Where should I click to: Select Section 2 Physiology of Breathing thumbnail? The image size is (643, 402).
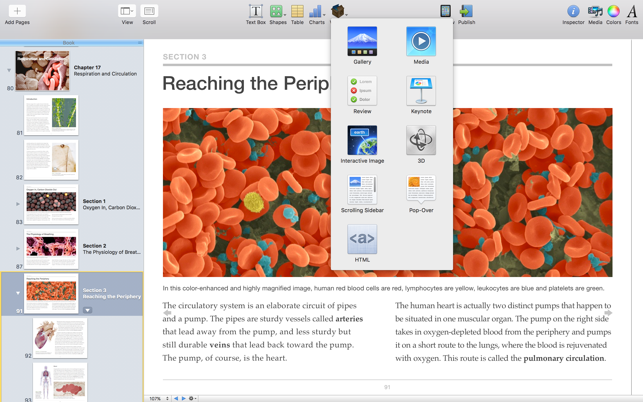point(51,248)
